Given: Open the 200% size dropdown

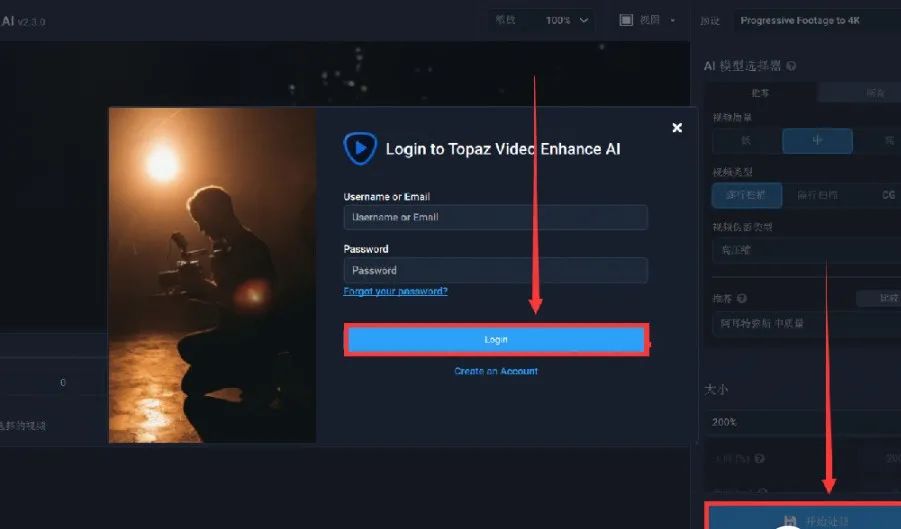Looking at the screenshot, I should (803, 422).
